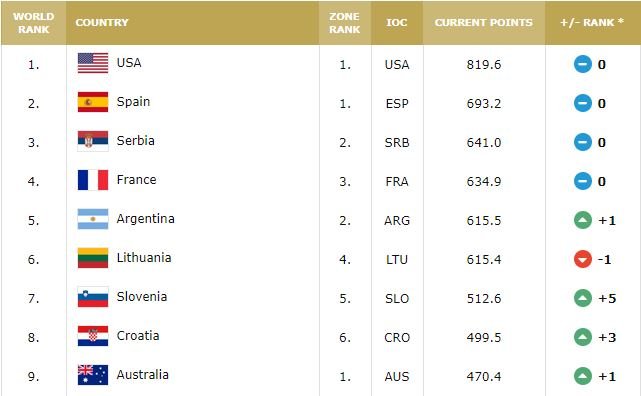Click Lithuania's red down-arrow rank indicator
Screen dimensions: 641x396
583,259
